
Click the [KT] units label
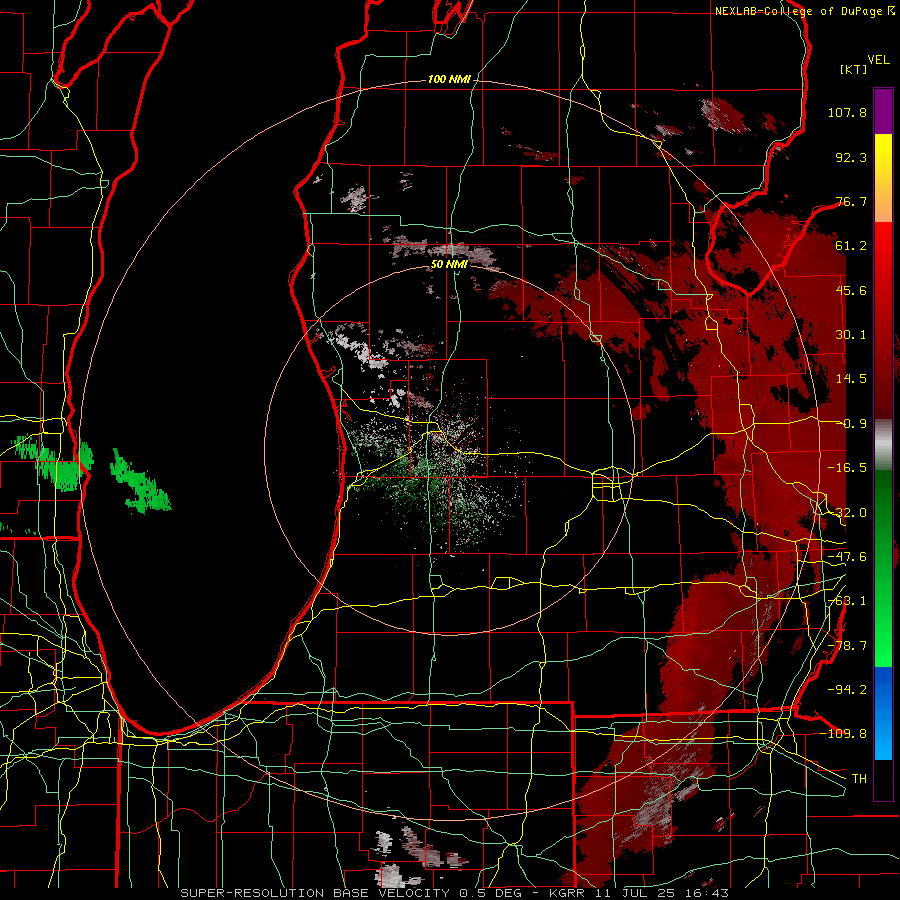point(854,69)
